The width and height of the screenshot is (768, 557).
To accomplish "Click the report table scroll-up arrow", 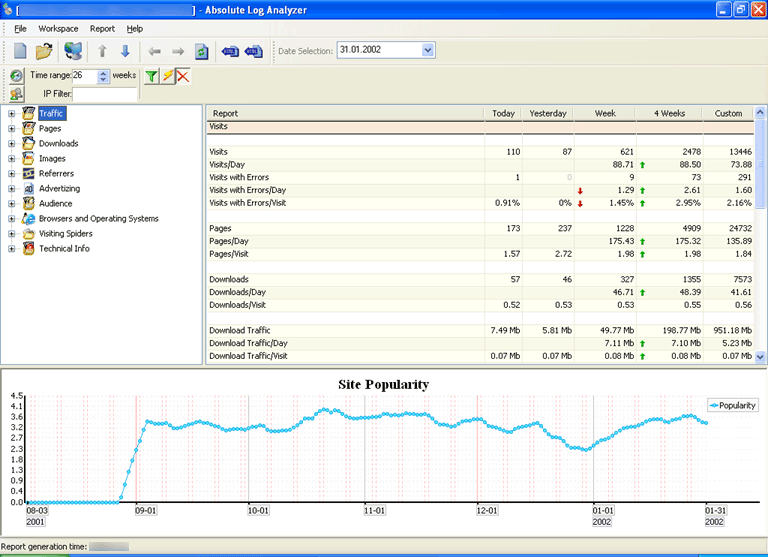I will coord(760,113).
